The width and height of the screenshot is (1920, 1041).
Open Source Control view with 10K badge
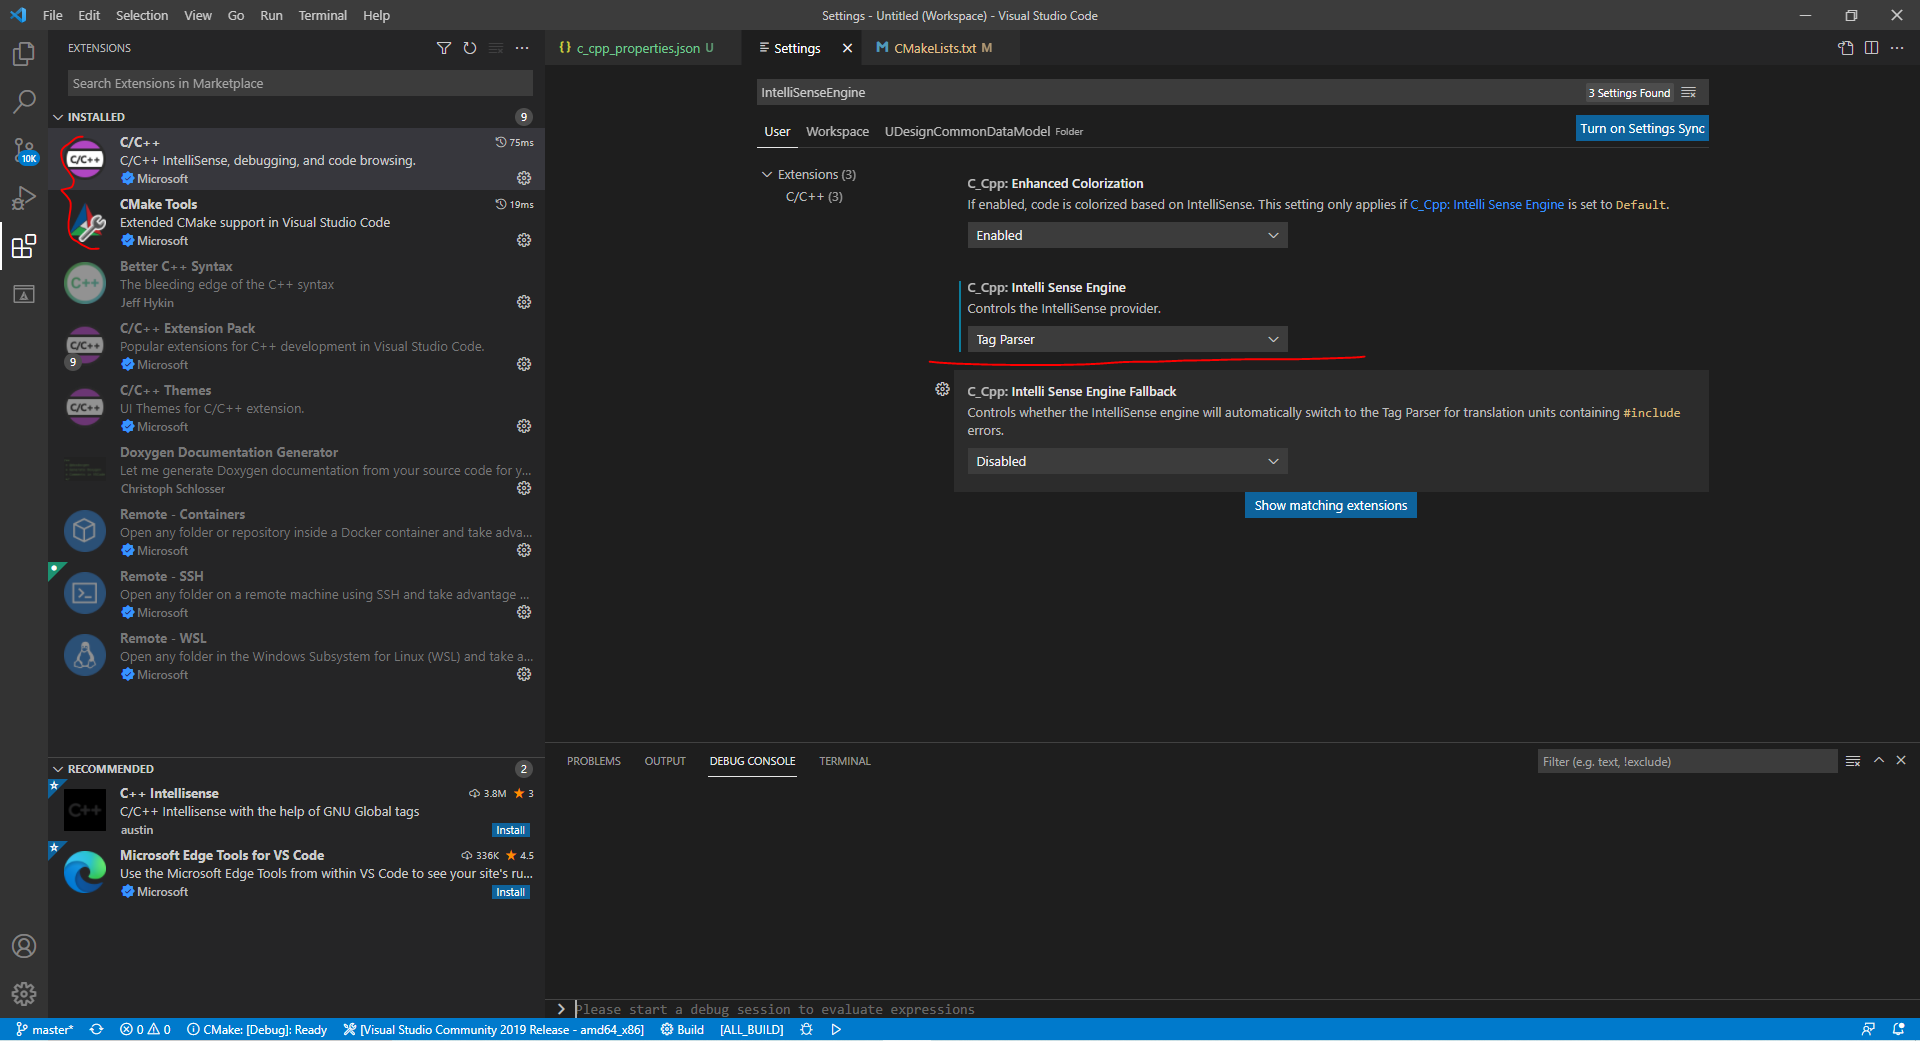(24, 151)
